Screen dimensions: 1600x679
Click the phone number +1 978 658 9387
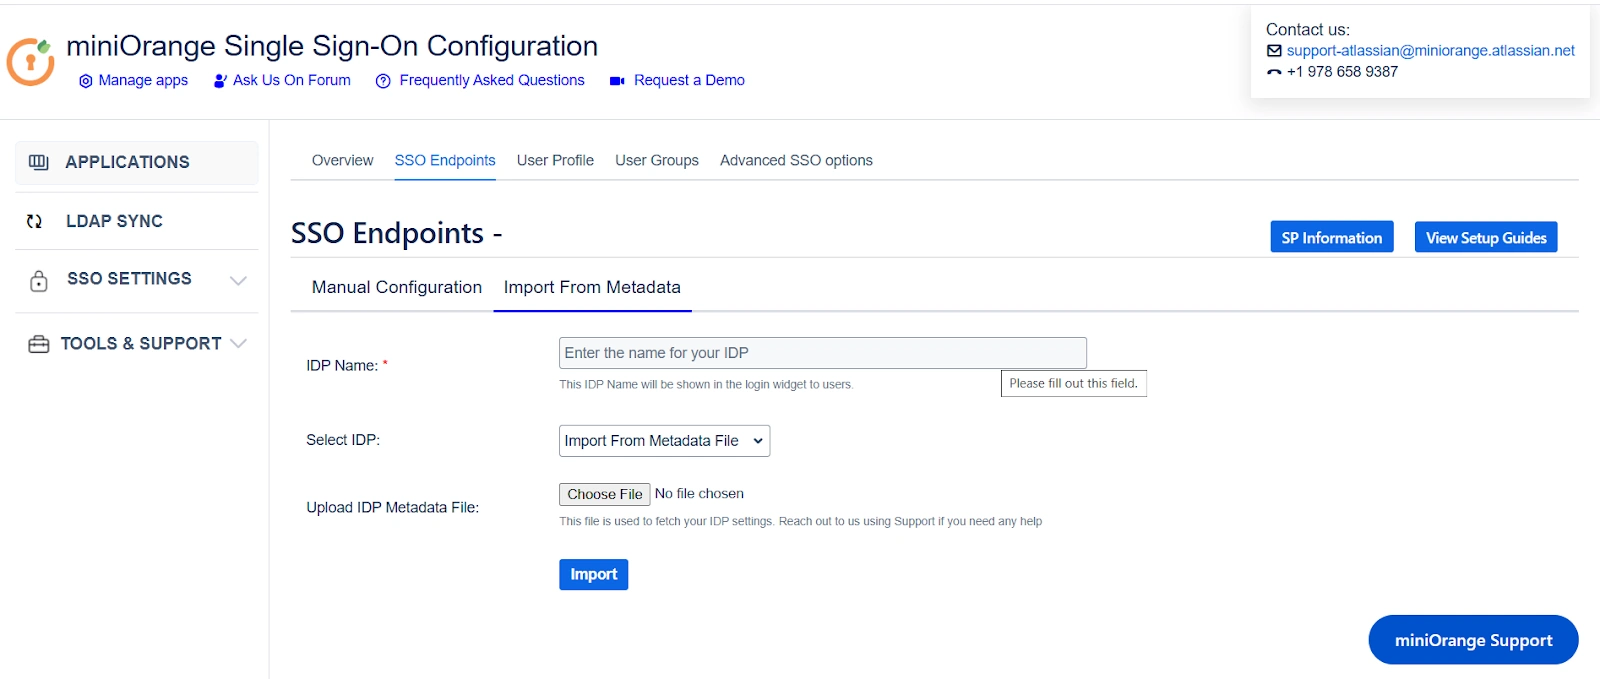point(1342,72)
